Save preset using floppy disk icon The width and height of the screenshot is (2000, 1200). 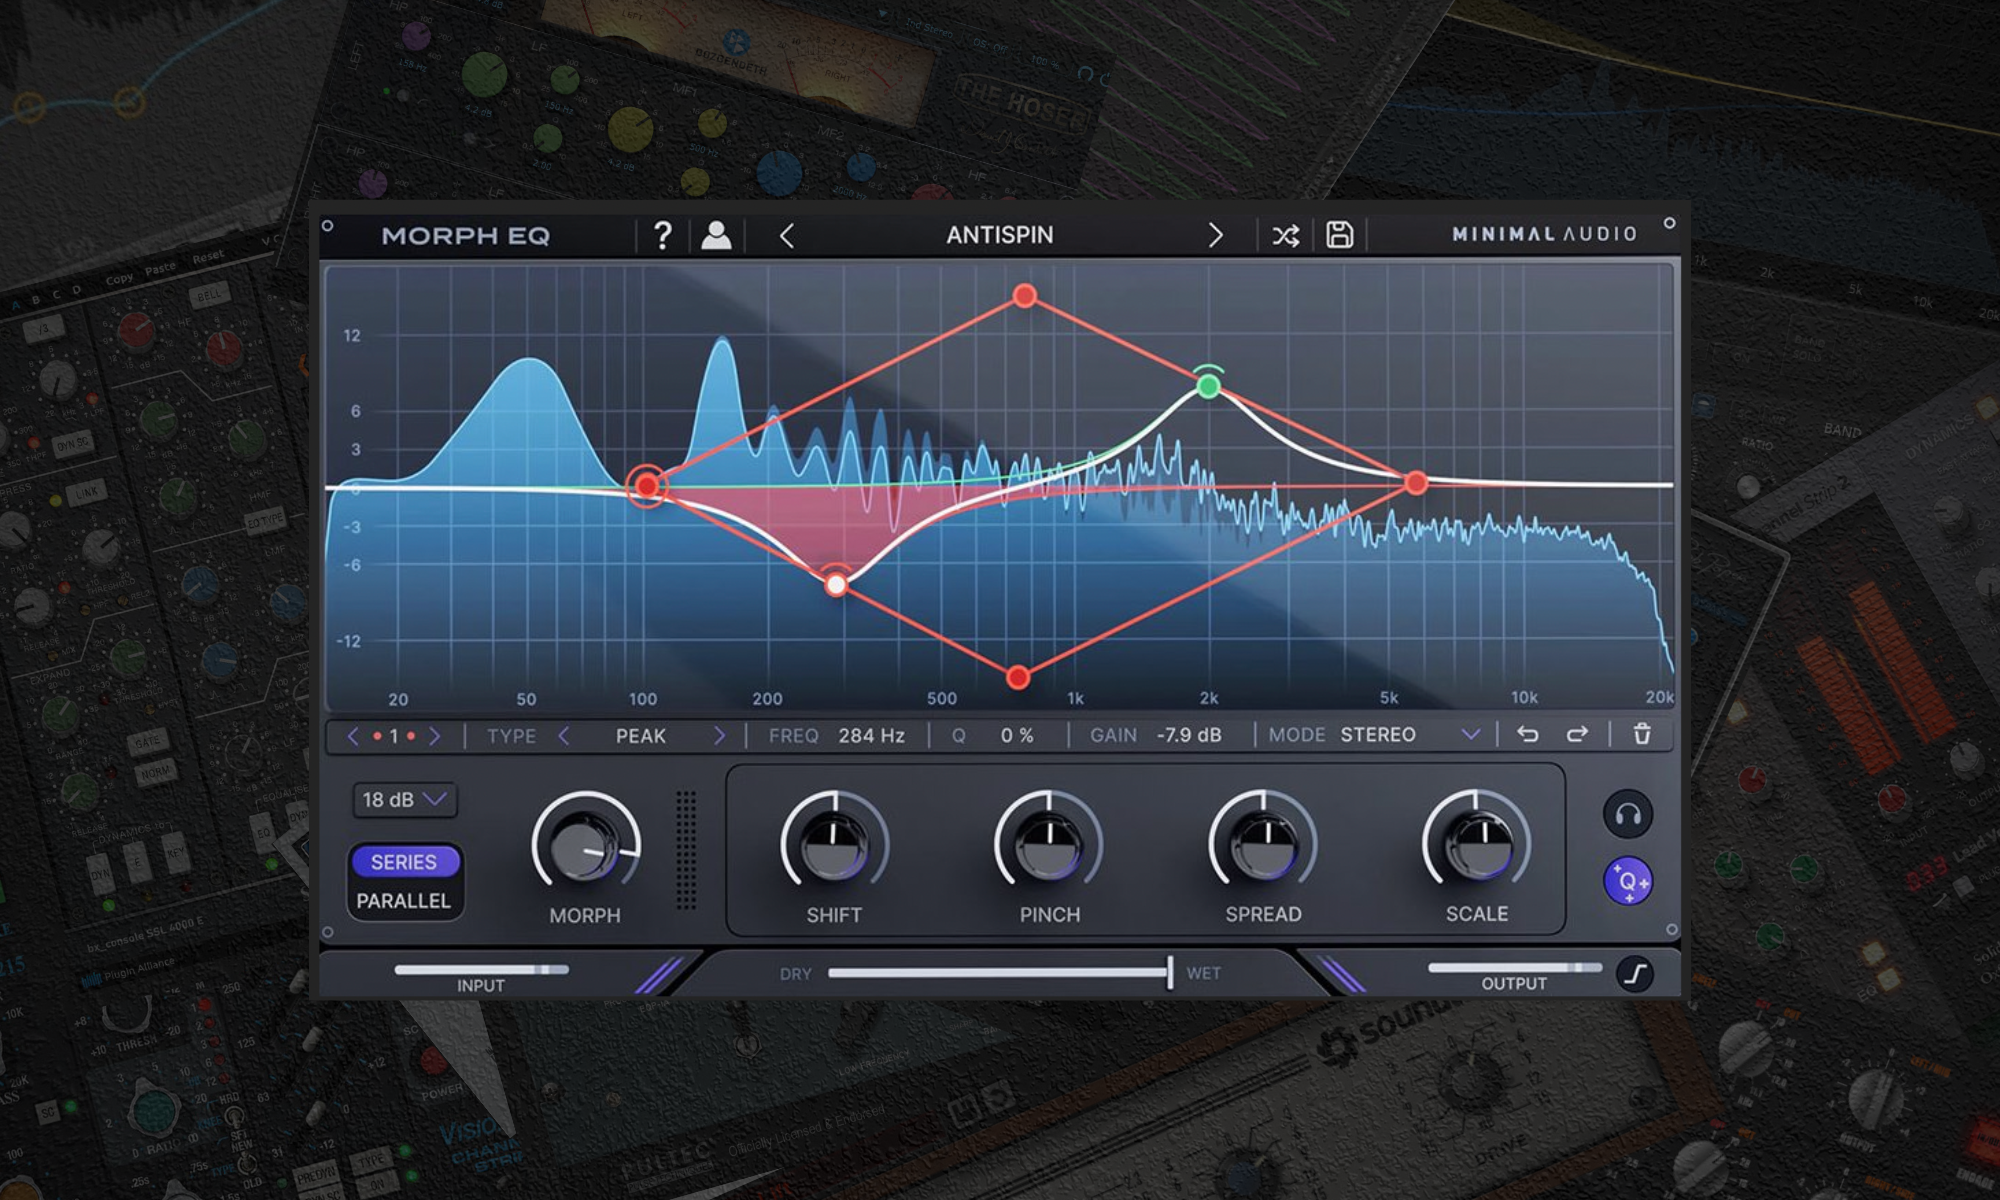point(1339,235)
